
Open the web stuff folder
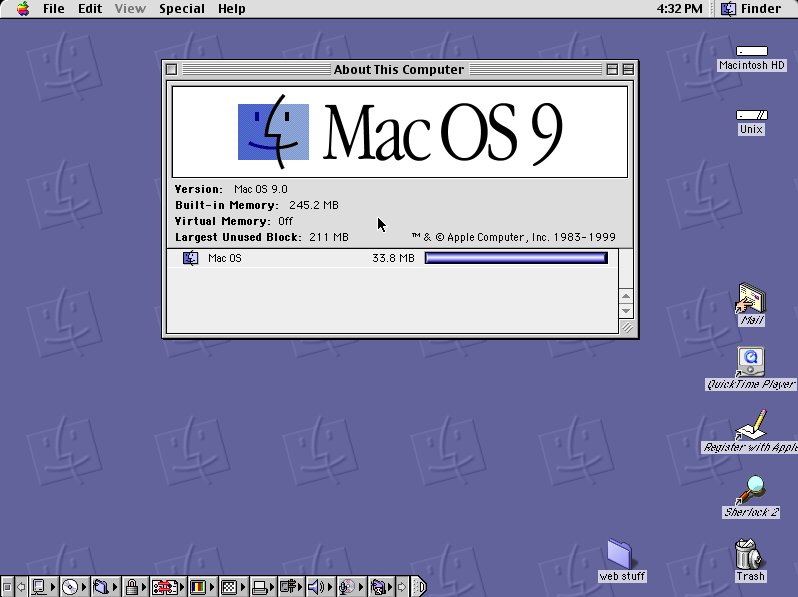(x=621, y=554)
